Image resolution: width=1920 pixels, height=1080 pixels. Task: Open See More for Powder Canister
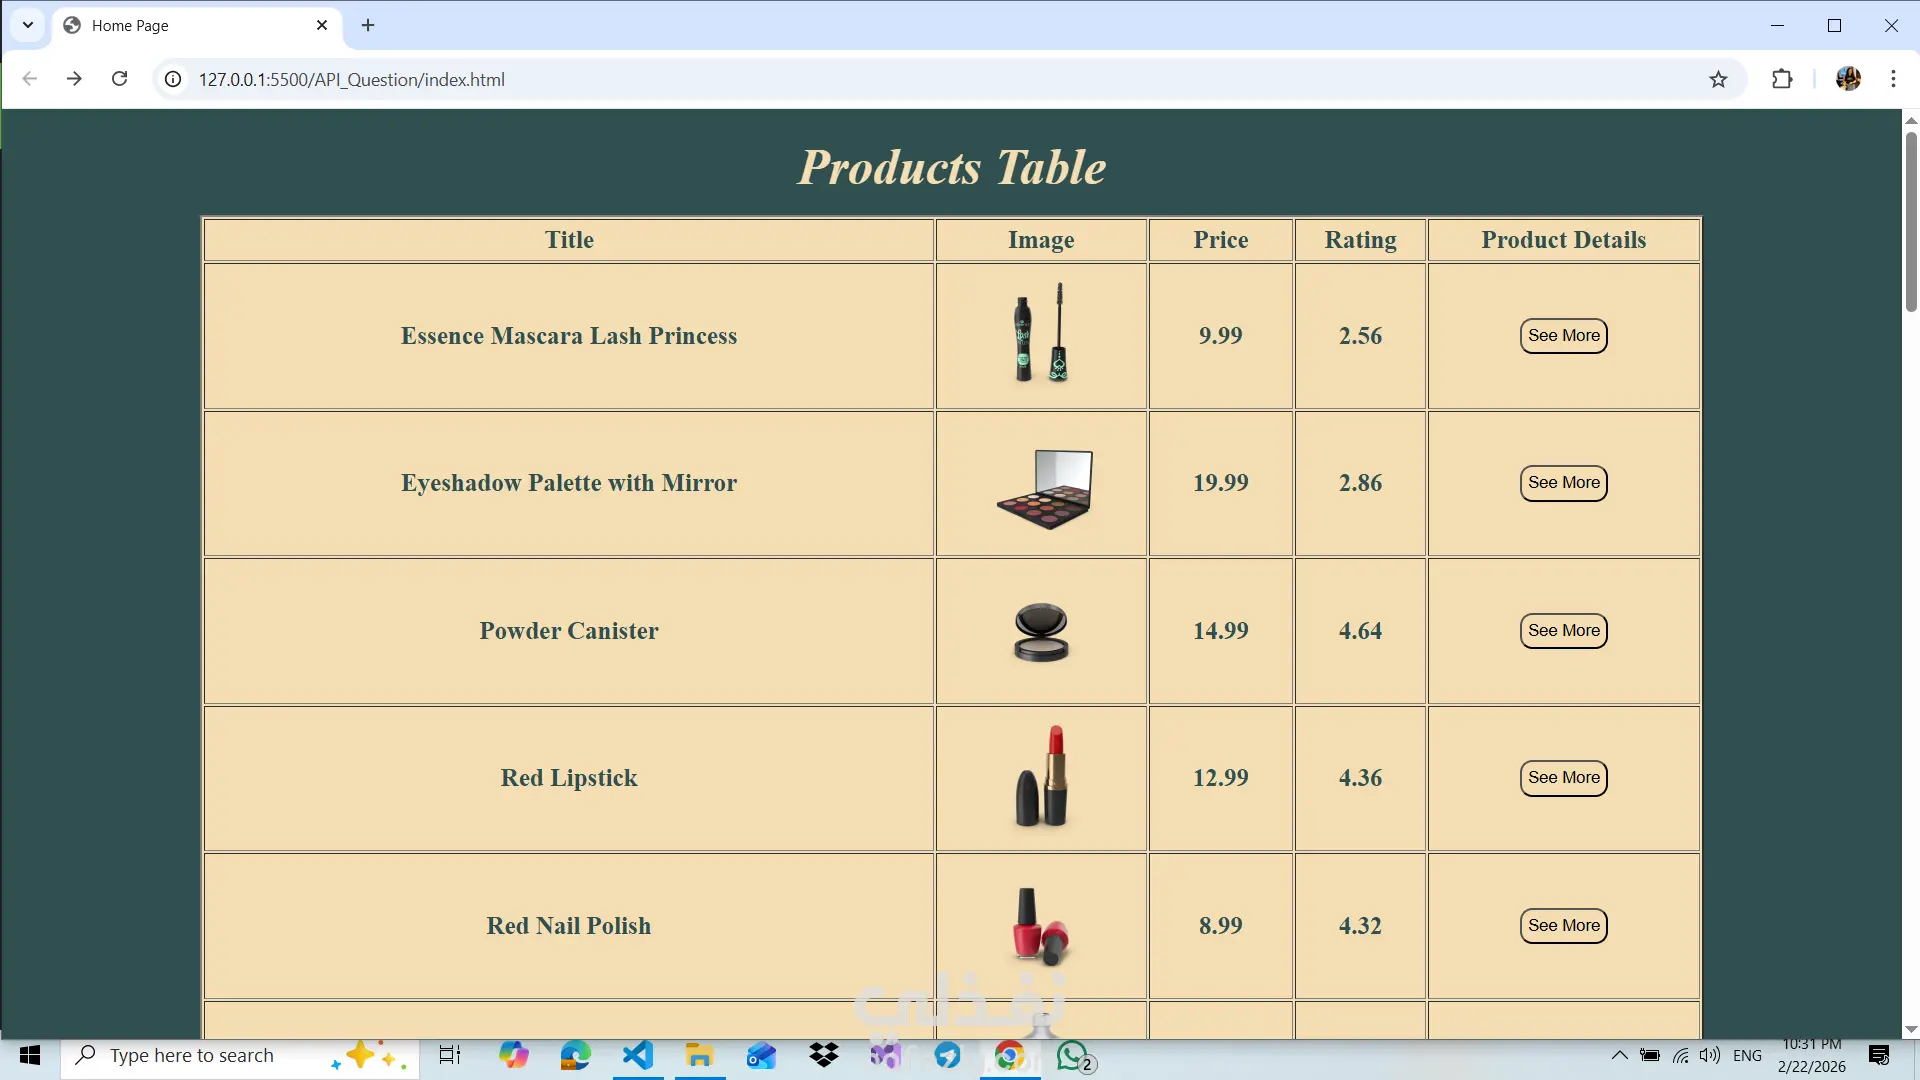coord(1563,631)
